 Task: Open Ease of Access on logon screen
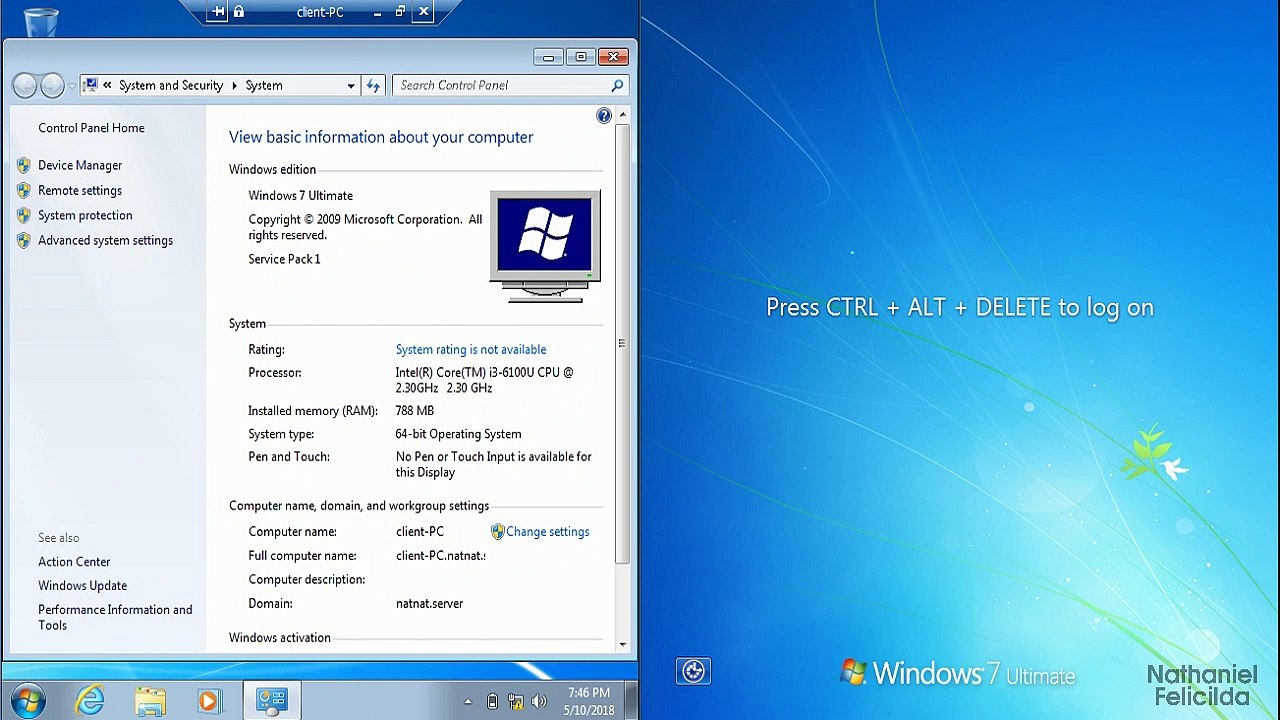693,671
